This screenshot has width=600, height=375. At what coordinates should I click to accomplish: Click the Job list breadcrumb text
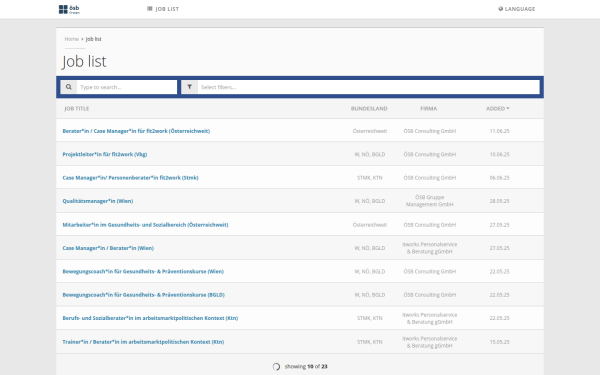pos(93,39)
